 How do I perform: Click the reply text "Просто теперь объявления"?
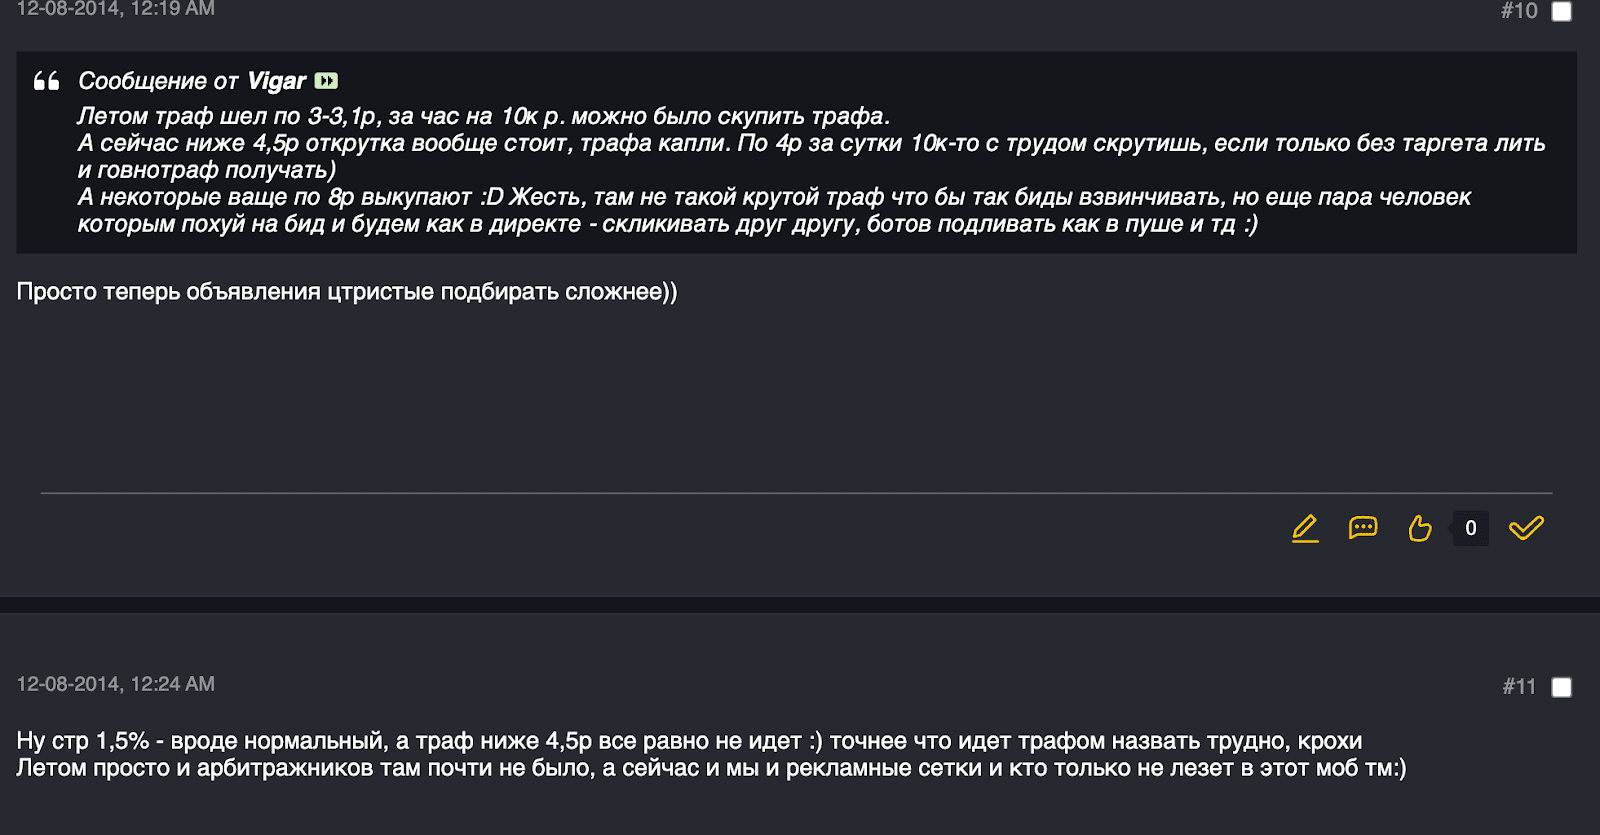[347, 292]
